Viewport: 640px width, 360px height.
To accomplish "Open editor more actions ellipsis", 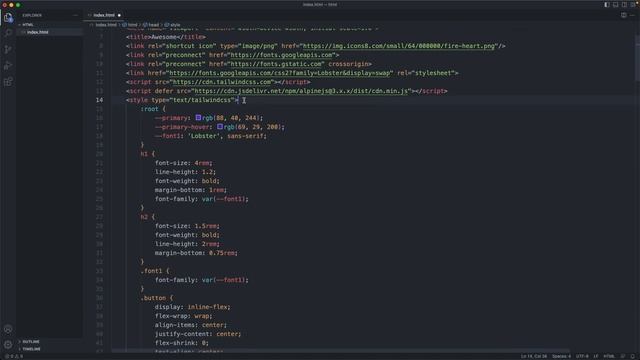I will click(632, 15).
